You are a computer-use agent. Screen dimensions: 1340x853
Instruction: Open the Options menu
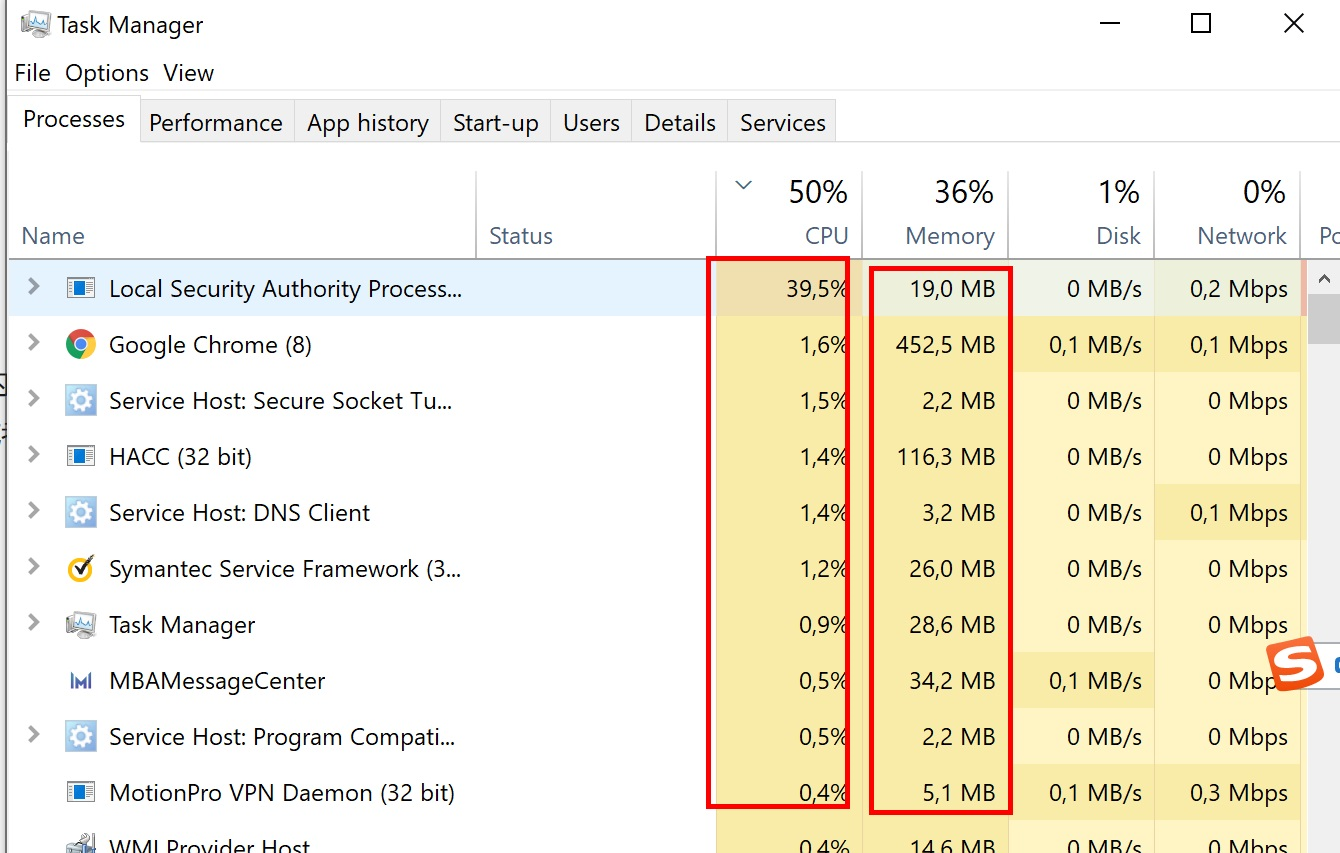107,73
